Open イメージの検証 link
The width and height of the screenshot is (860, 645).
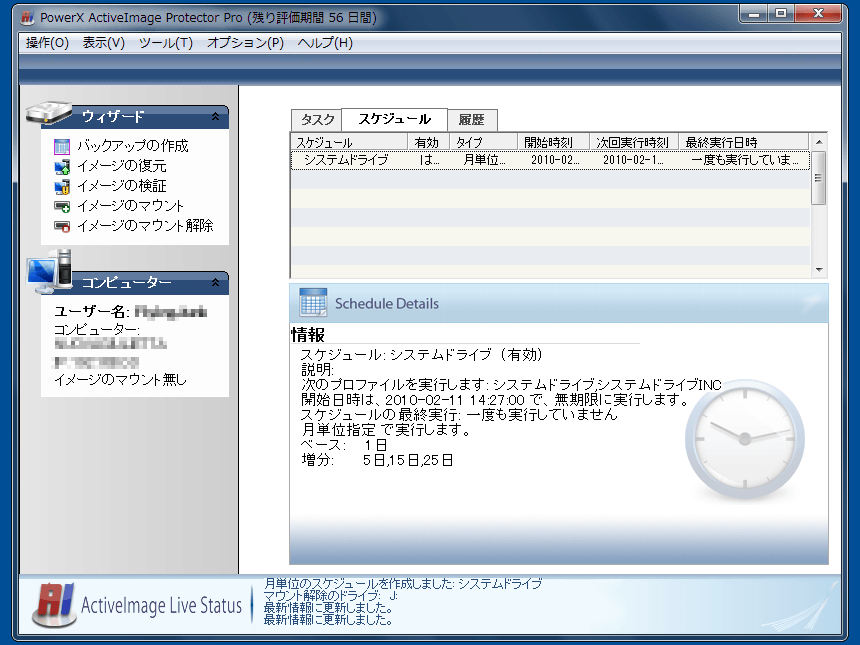coord(121,186)
